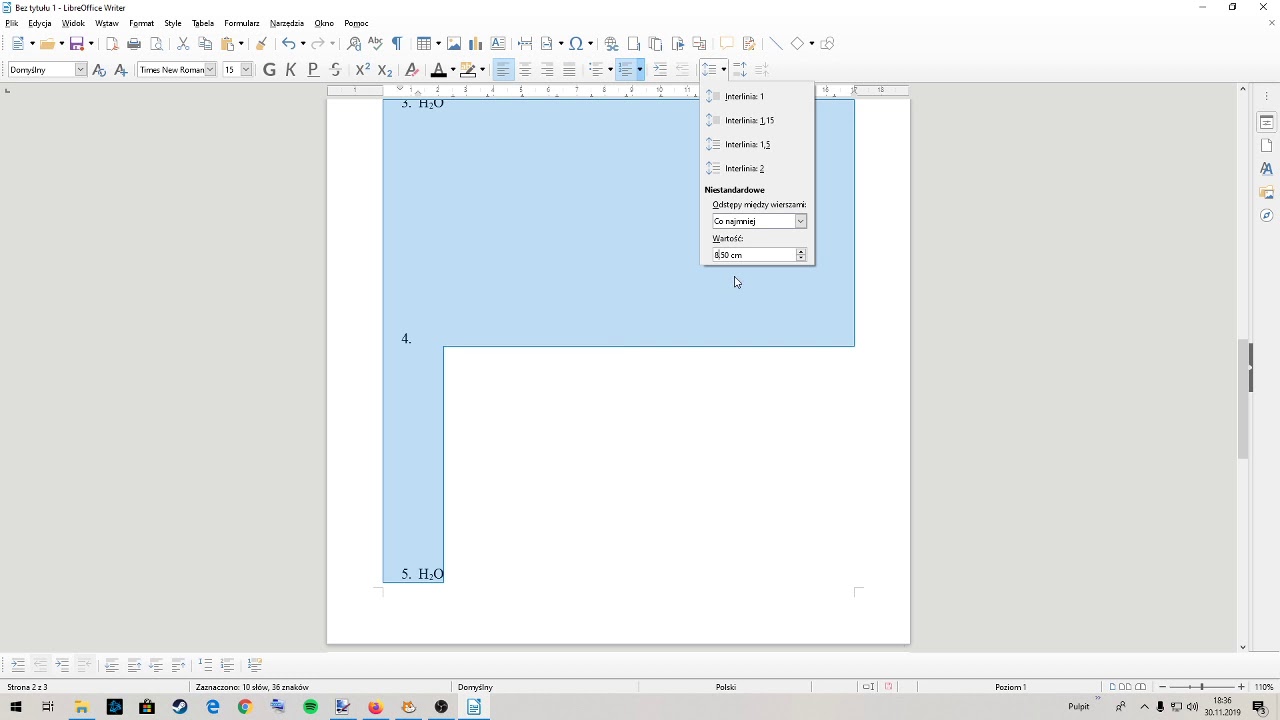Screen dimensions: 1280x720
Task: Open the bullet list dropdown arrow
Action: point(610,69)
